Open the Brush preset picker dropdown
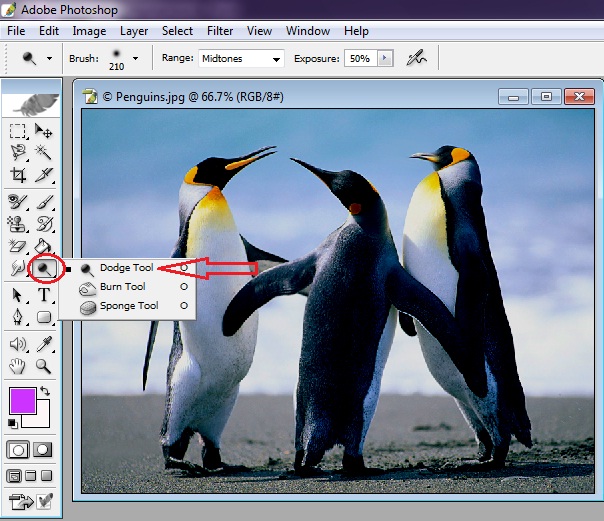Viewport: 604px width, 521px height. 135,59
